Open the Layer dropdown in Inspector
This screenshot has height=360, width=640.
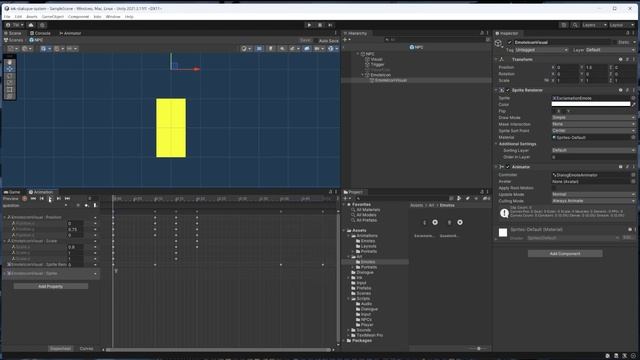(610, 50)
